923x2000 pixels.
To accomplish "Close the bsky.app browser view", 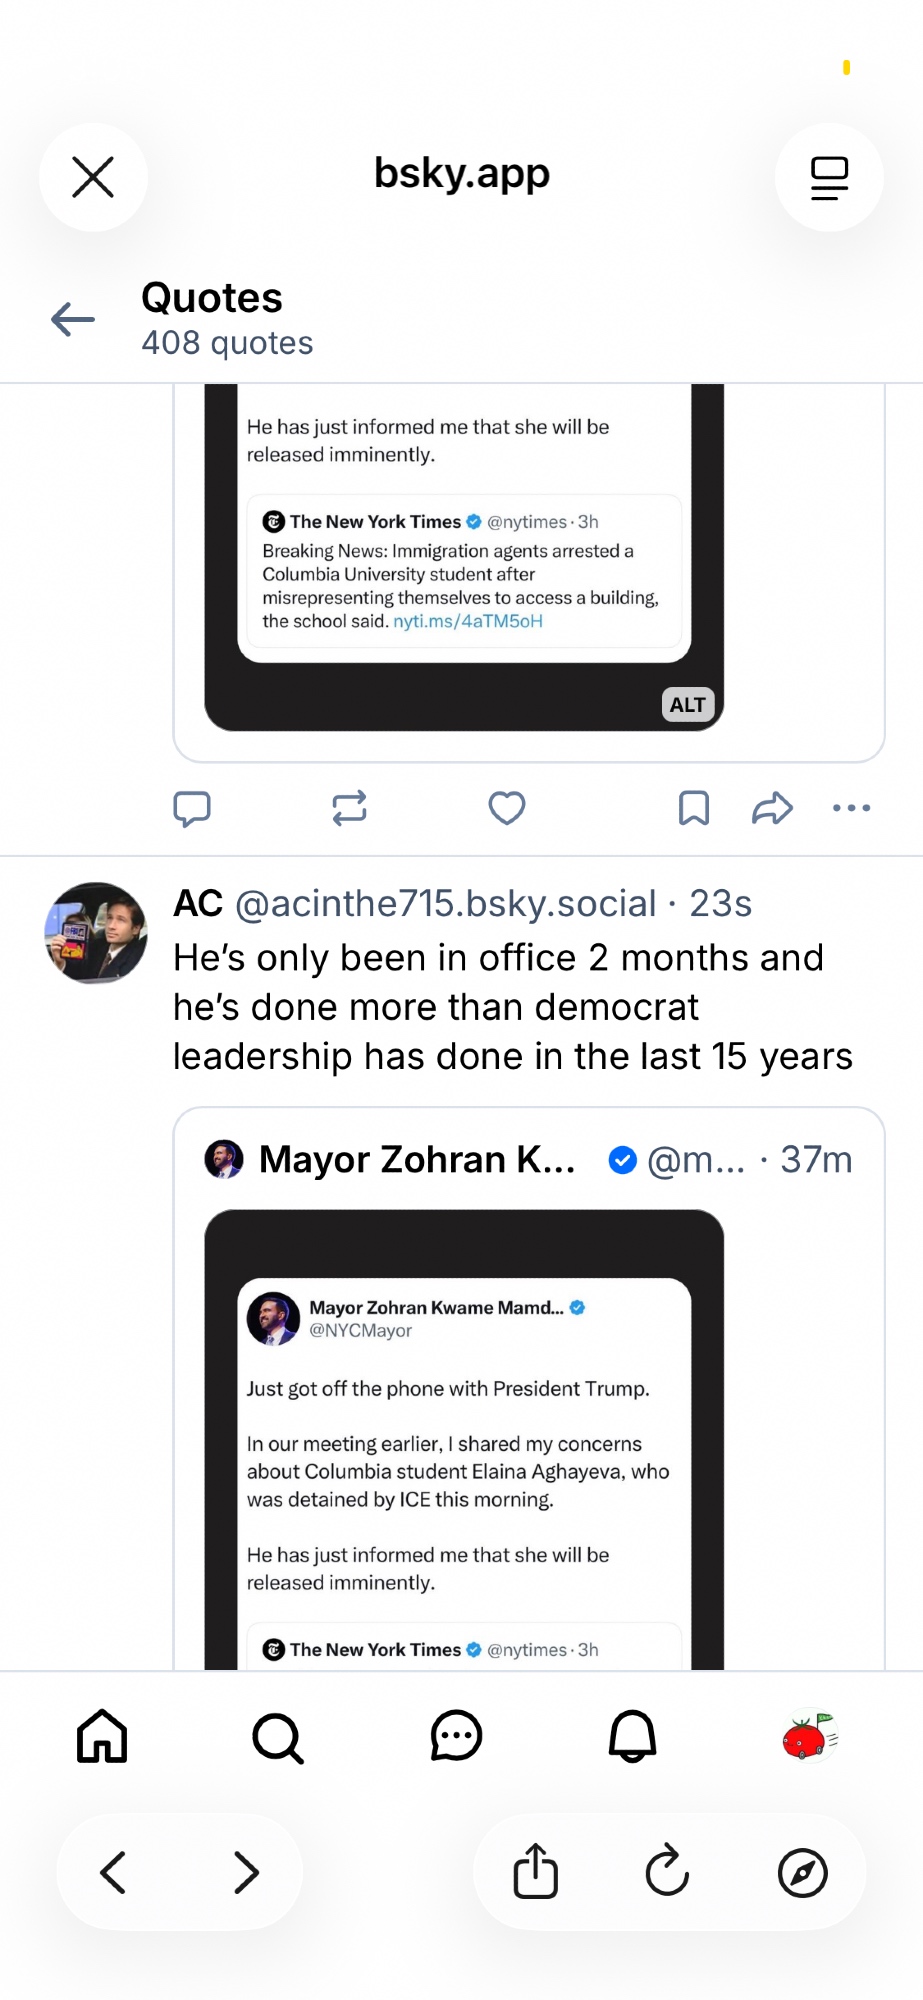I will click(93, 177).
